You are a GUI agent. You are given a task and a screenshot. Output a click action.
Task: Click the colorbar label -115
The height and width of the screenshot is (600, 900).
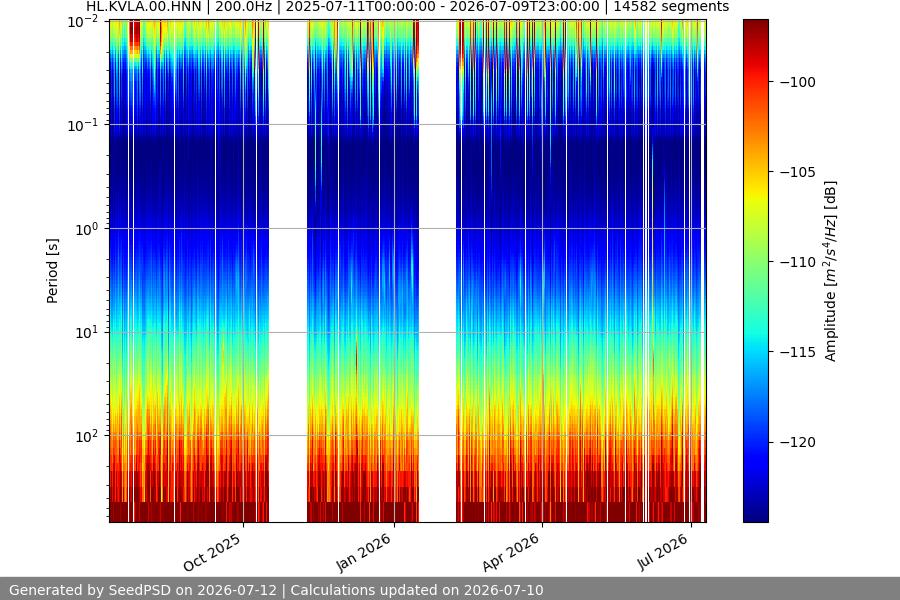tap(798, 352)
